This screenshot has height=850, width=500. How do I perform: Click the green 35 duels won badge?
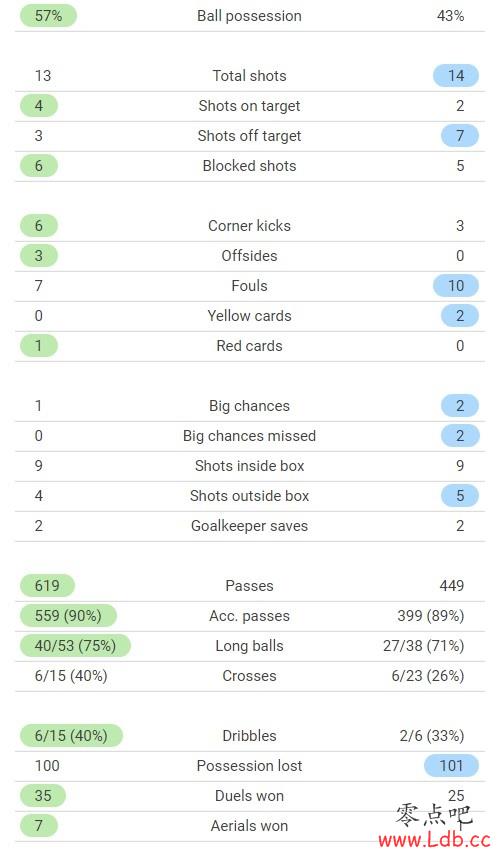(43, 796)
